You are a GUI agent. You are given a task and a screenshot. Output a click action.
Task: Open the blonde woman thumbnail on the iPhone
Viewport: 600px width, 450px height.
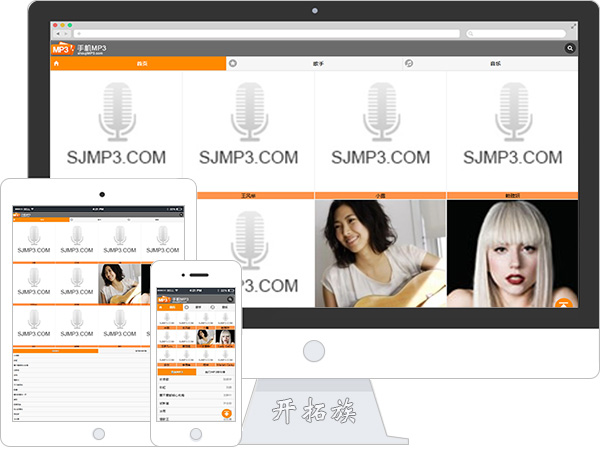tap(225, 337)
